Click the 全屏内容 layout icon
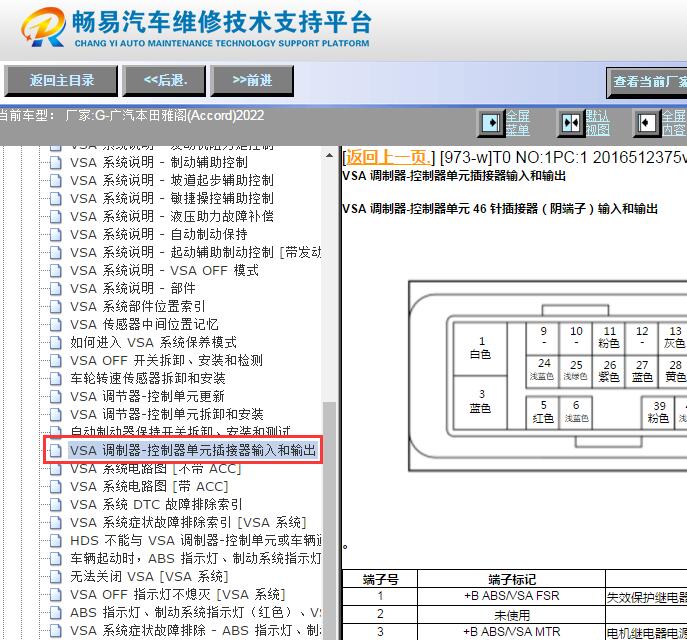Image resolution: width=687 pixels, height=640 pixels. point(647,123)
